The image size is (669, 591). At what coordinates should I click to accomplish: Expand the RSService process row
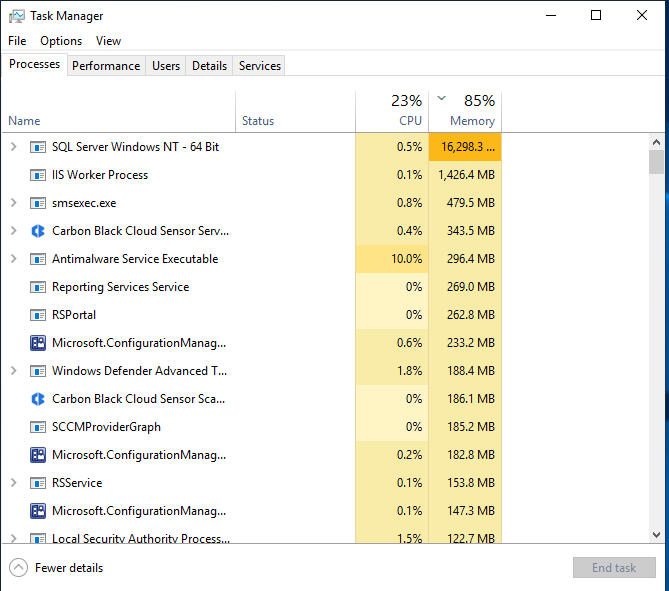click(14, 483)
